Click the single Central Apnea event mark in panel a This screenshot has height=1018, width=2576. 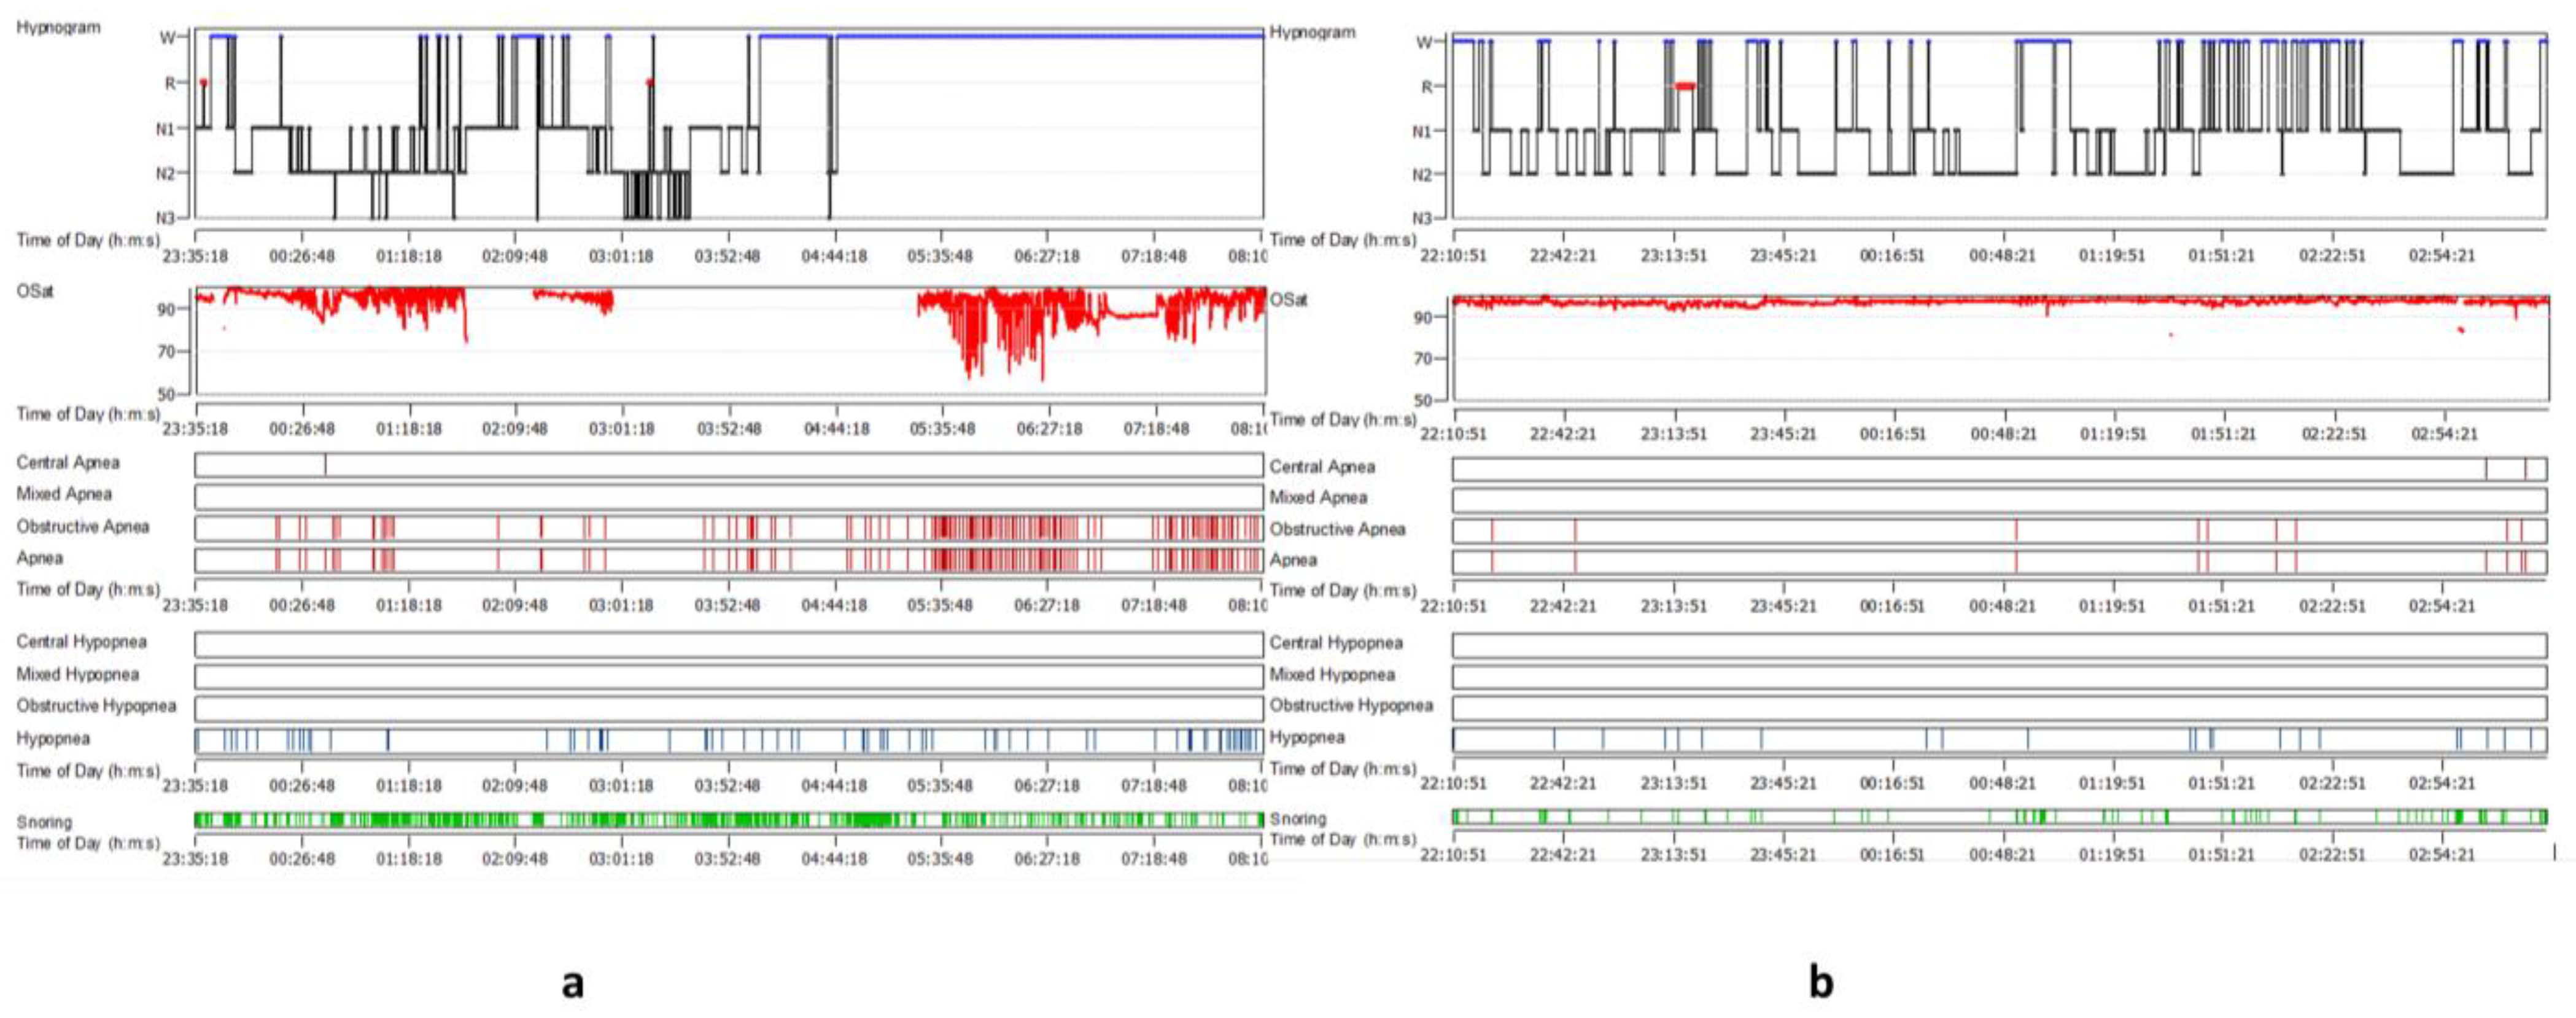click(x=325, y=464)
